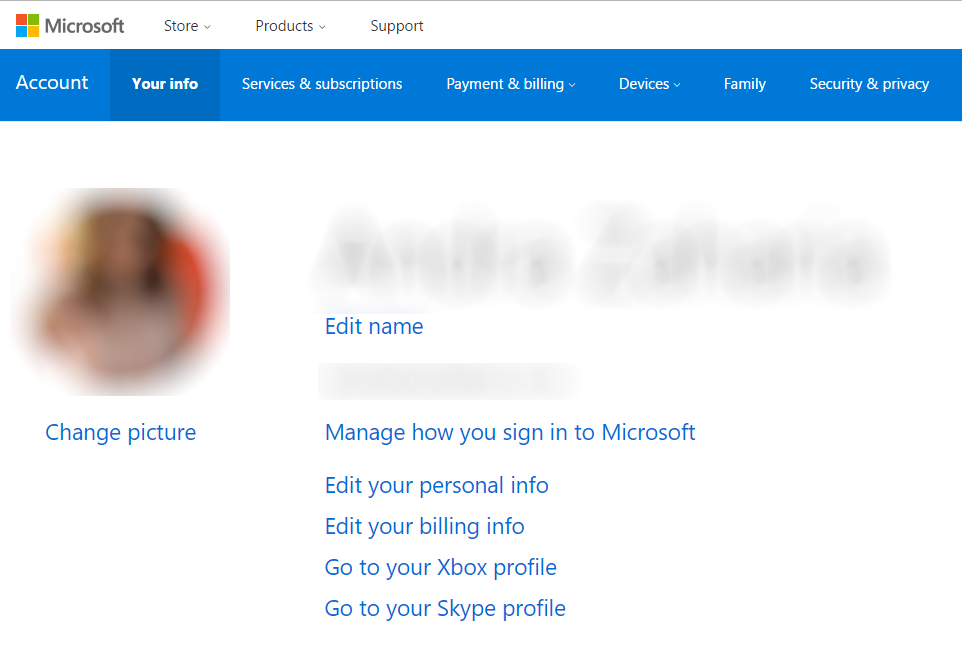Open the Account home link
Viewport: 962px width, 666px height.
(x=52, y=83)
